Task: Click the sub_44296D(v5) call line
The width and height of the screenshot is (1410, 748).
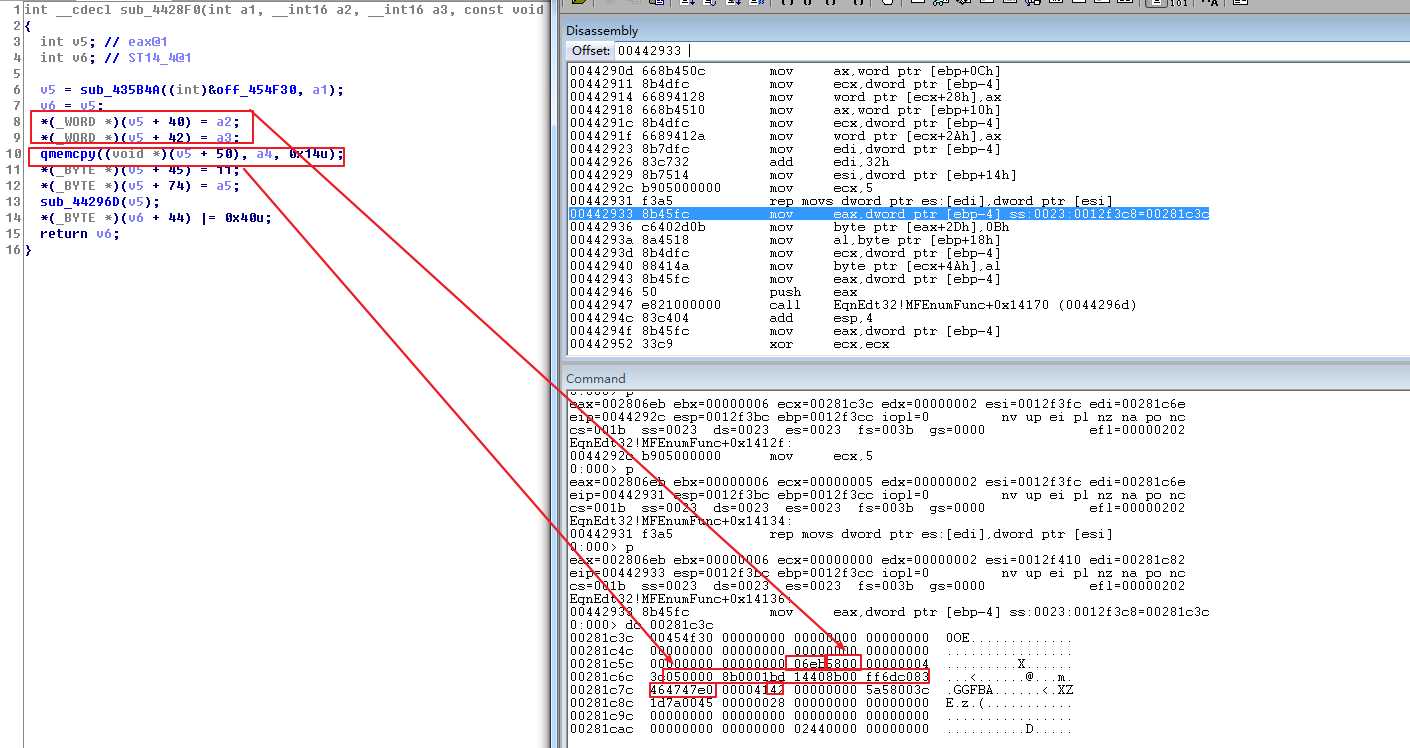Action: click(x=100, y=202)
